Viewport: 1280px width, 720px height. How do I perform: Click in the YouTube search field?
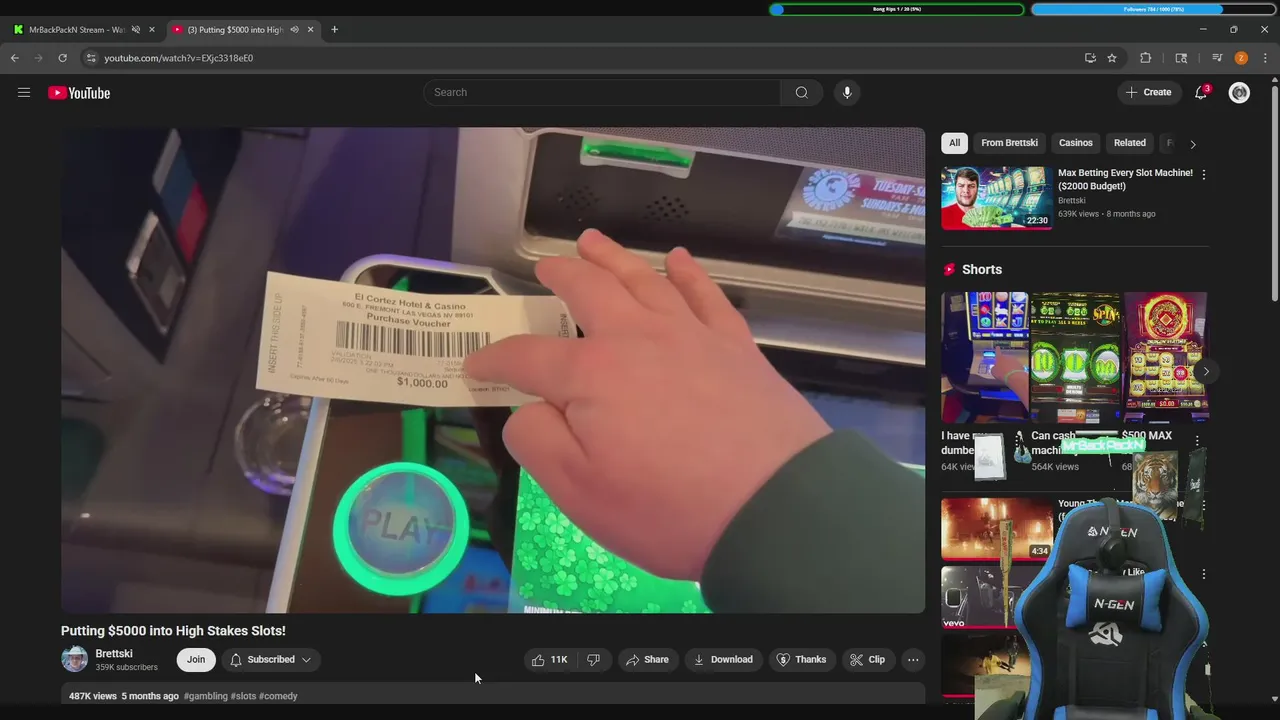(602, 92)
